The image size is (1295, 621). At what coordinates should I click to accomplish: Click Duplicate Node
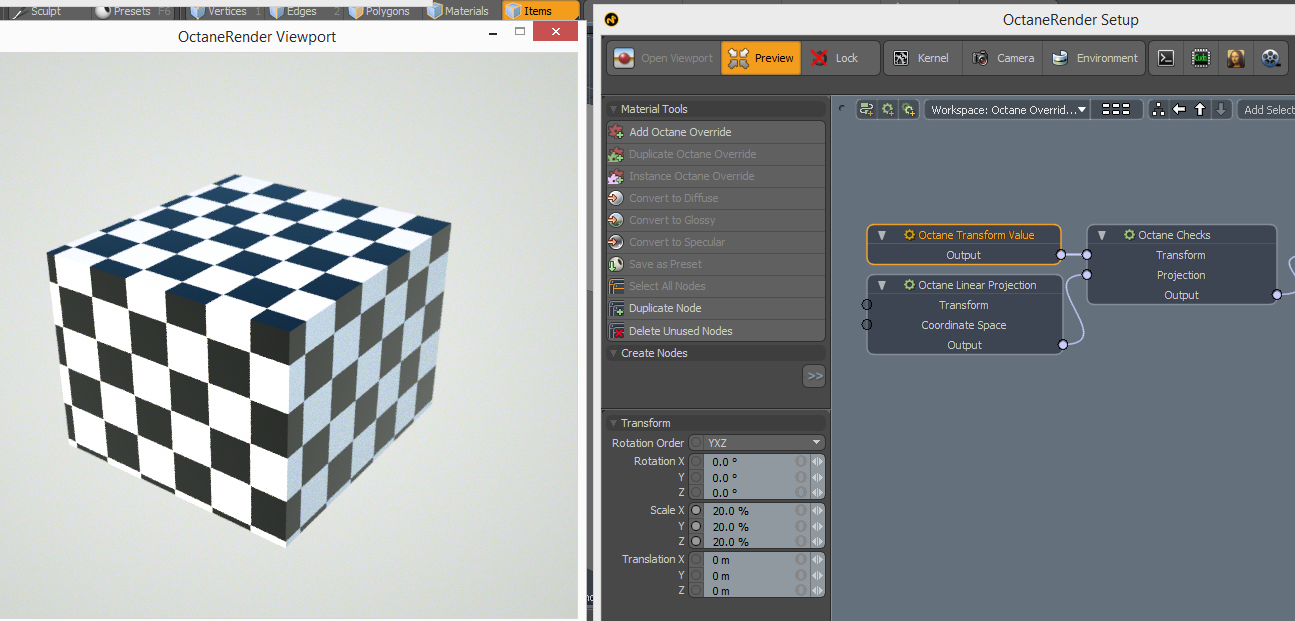pos(716,308)
